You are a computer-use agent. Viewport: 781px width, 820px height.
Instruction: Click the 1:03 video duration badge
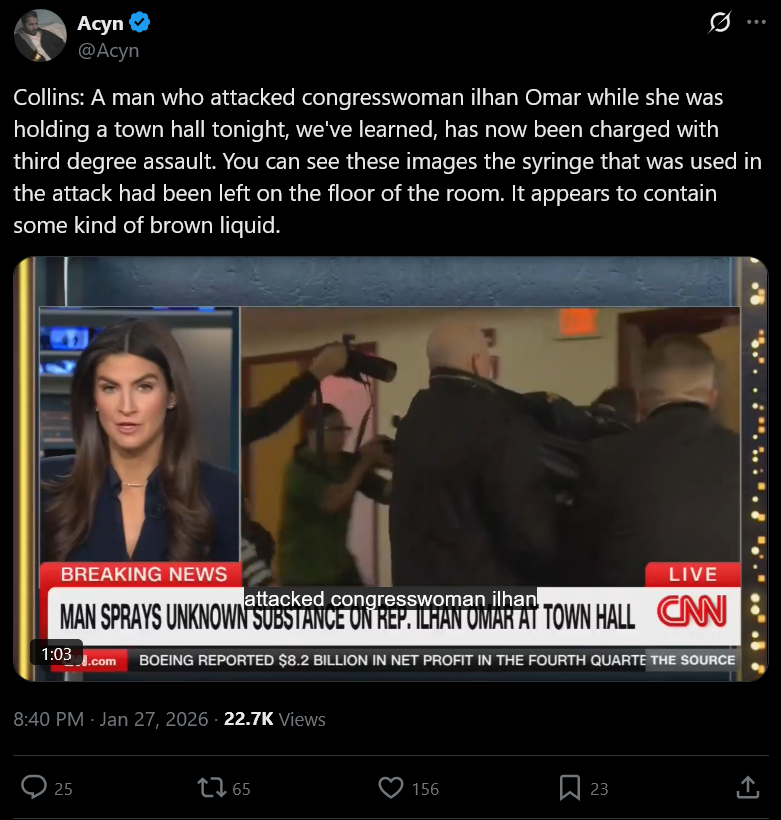(56, 654)
